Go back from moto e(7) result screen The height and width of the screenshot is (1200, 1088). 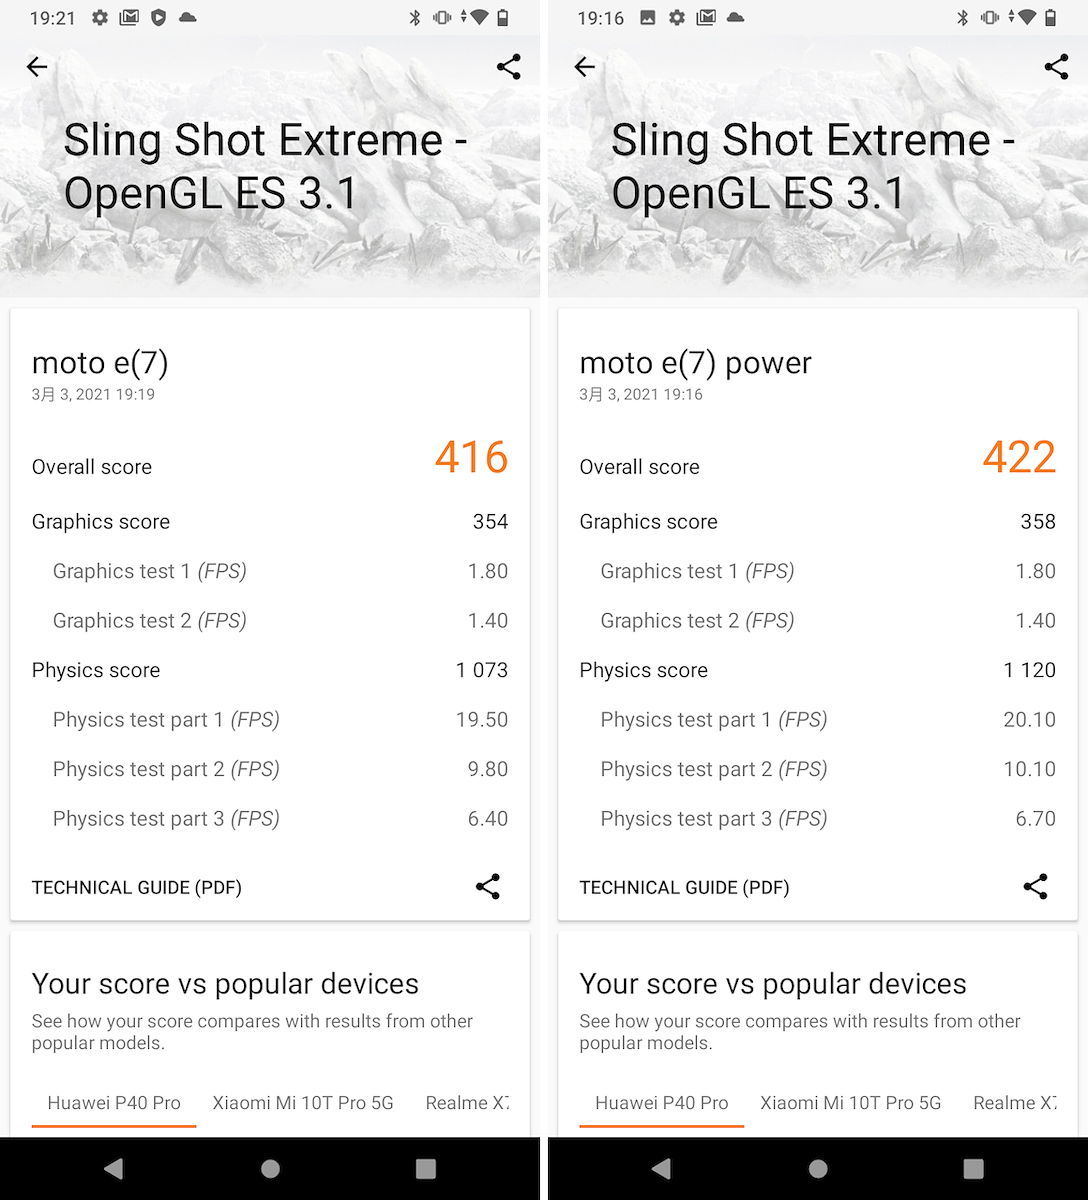[37, 67]
